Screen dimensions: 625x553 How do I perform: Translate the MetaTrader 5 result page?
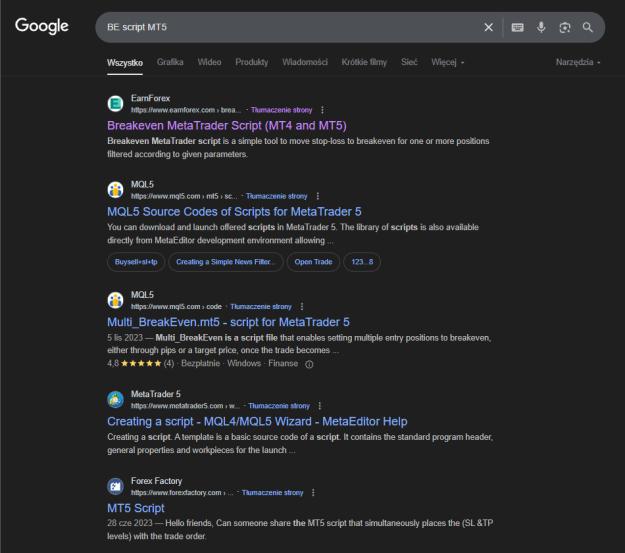[x=279, y=405]
